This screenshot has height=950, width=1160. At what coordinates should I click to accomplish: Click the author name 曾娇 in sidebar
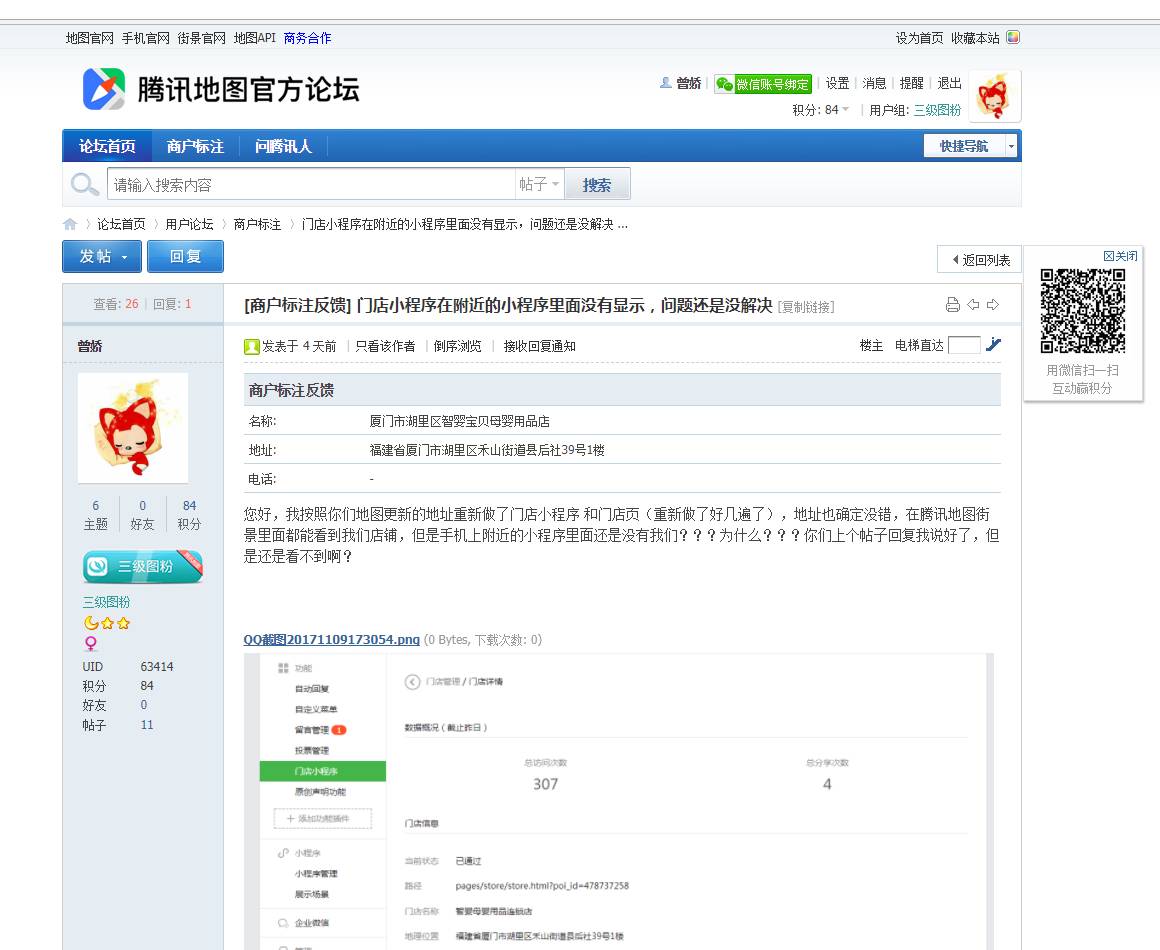click(x=90, y=346)
